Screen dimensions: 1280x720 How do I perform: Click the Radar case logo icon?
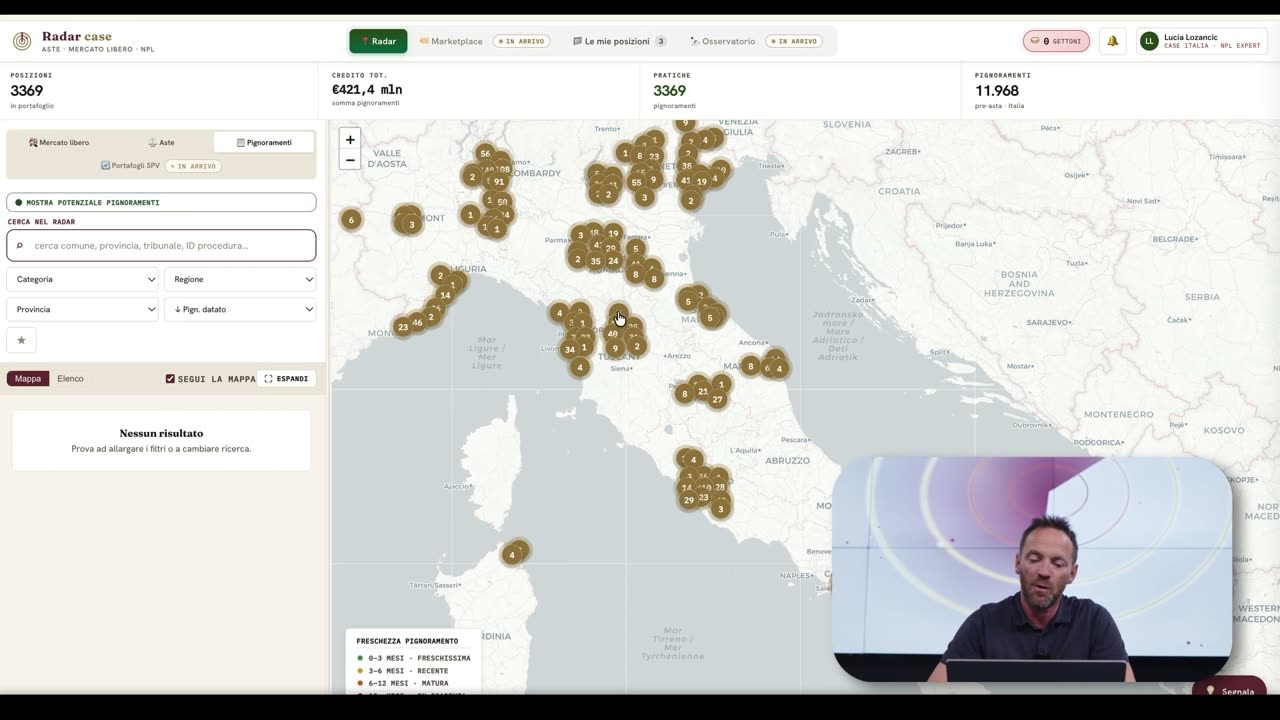coord(21,41)
